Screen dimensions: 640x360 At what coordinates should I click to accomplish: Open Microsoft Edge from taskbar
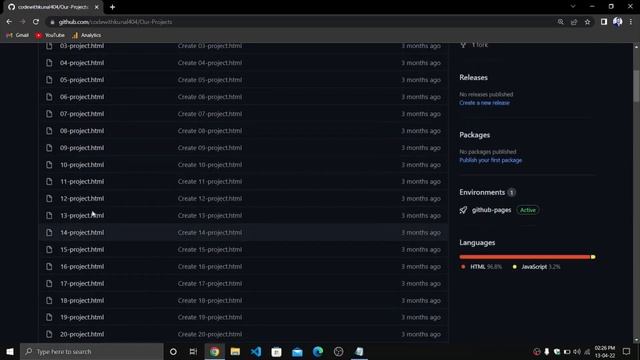(x=318, y=351)
